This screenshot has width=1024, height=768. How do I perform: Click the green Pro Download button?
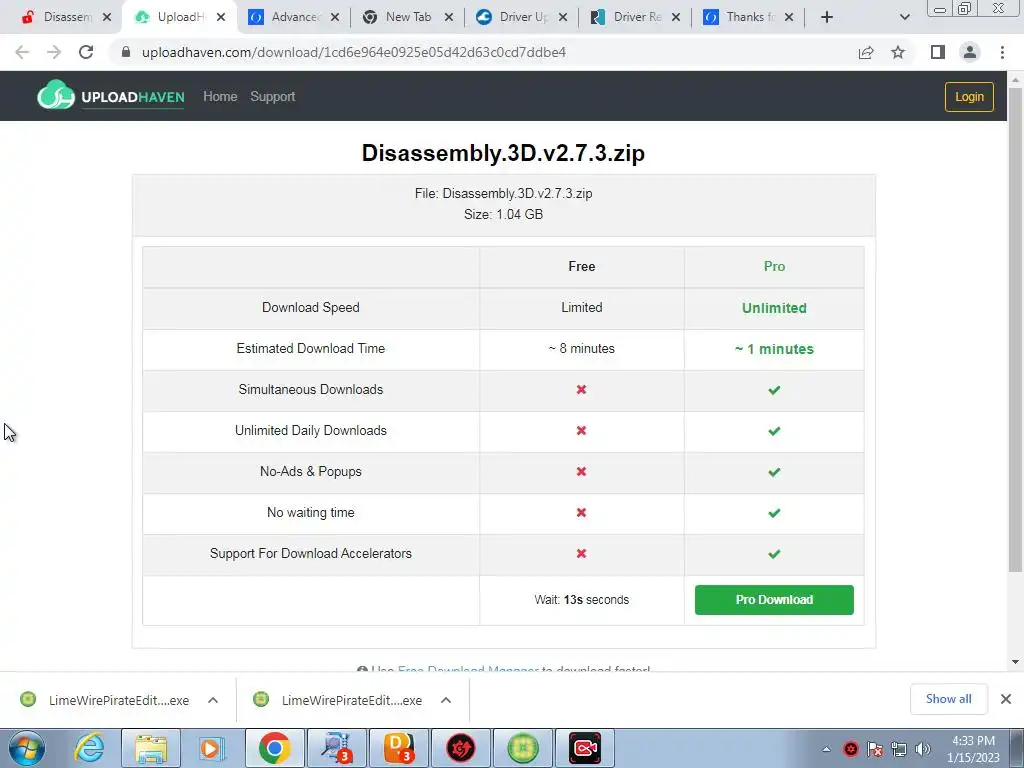click(774, 600)
